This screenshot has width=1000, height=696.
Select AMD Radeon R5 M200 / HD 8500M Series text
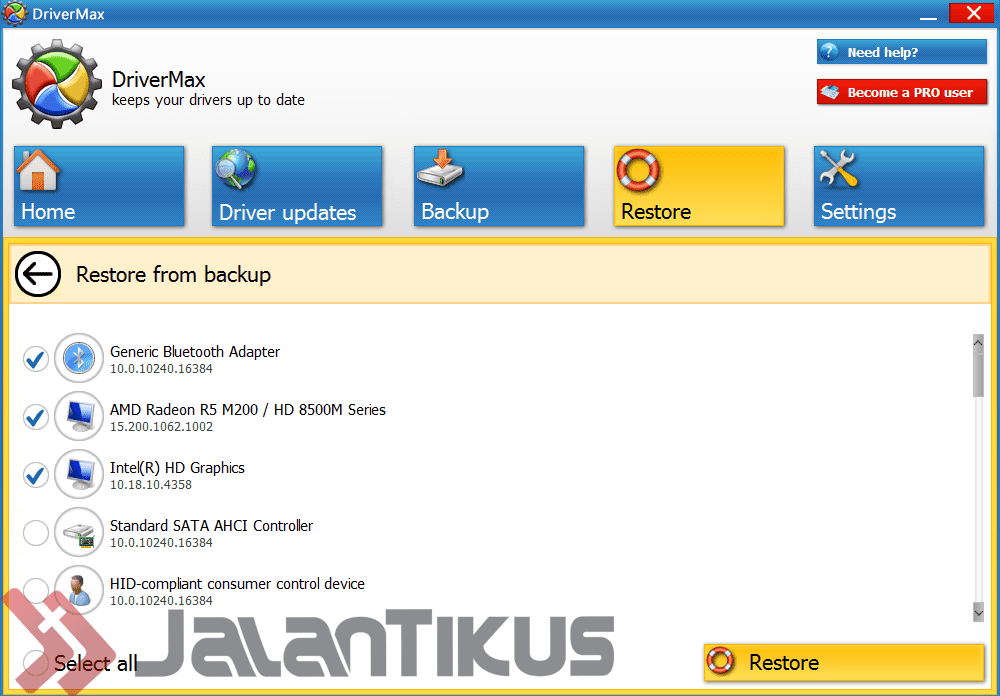(x=247, y=410)
